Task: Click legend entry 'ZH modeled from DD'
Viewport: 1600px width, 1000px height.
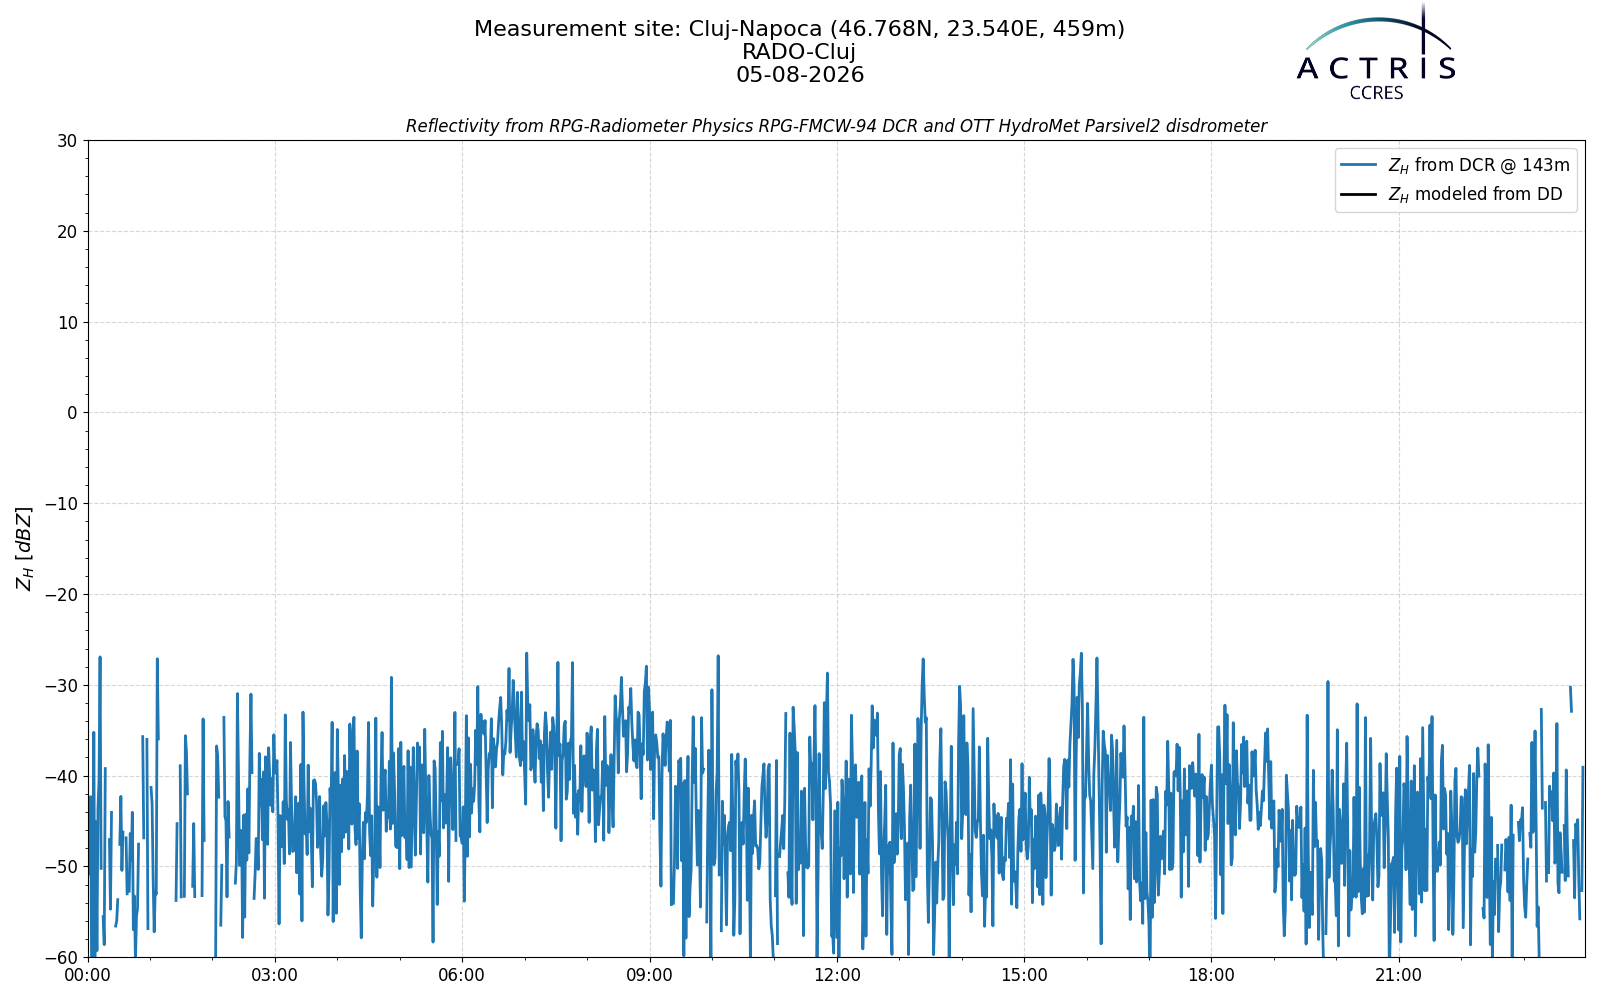Action: point(1475,195)
